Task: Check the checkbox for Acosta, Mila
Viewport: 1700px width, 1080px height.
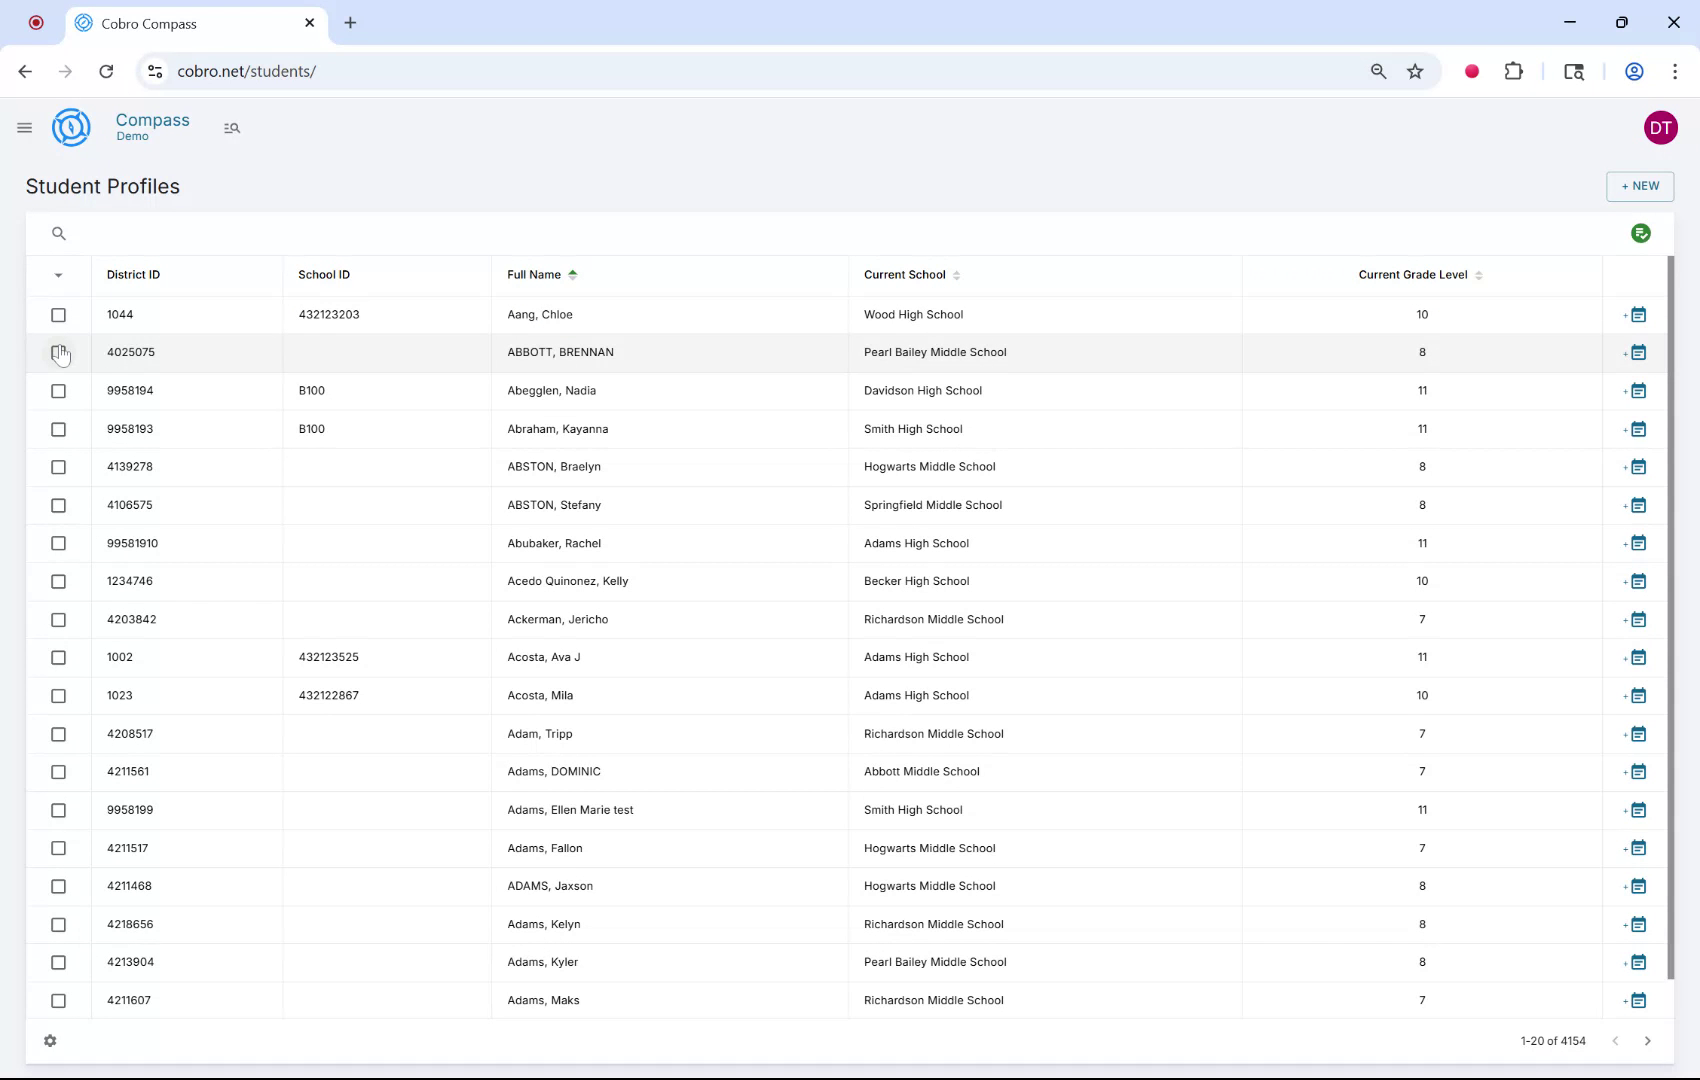Action: (58, 696)
